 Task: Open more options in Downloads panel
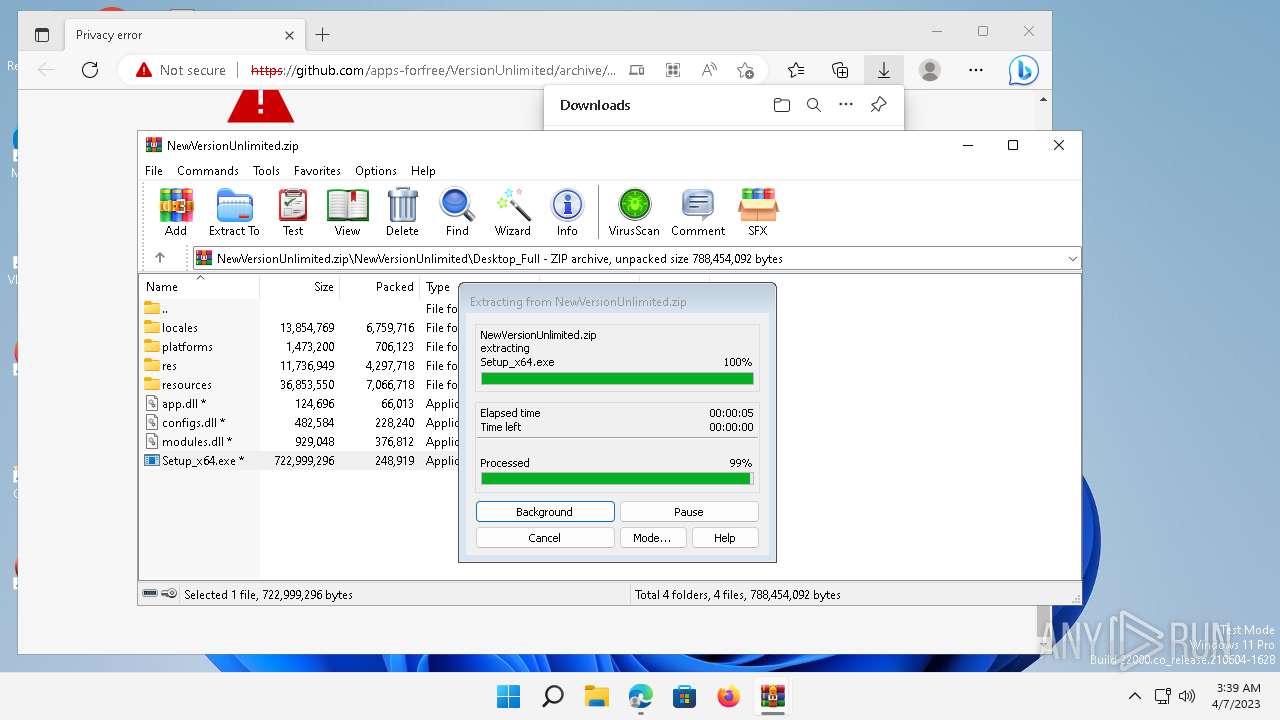pyautogui.click(x=846, y=105)
